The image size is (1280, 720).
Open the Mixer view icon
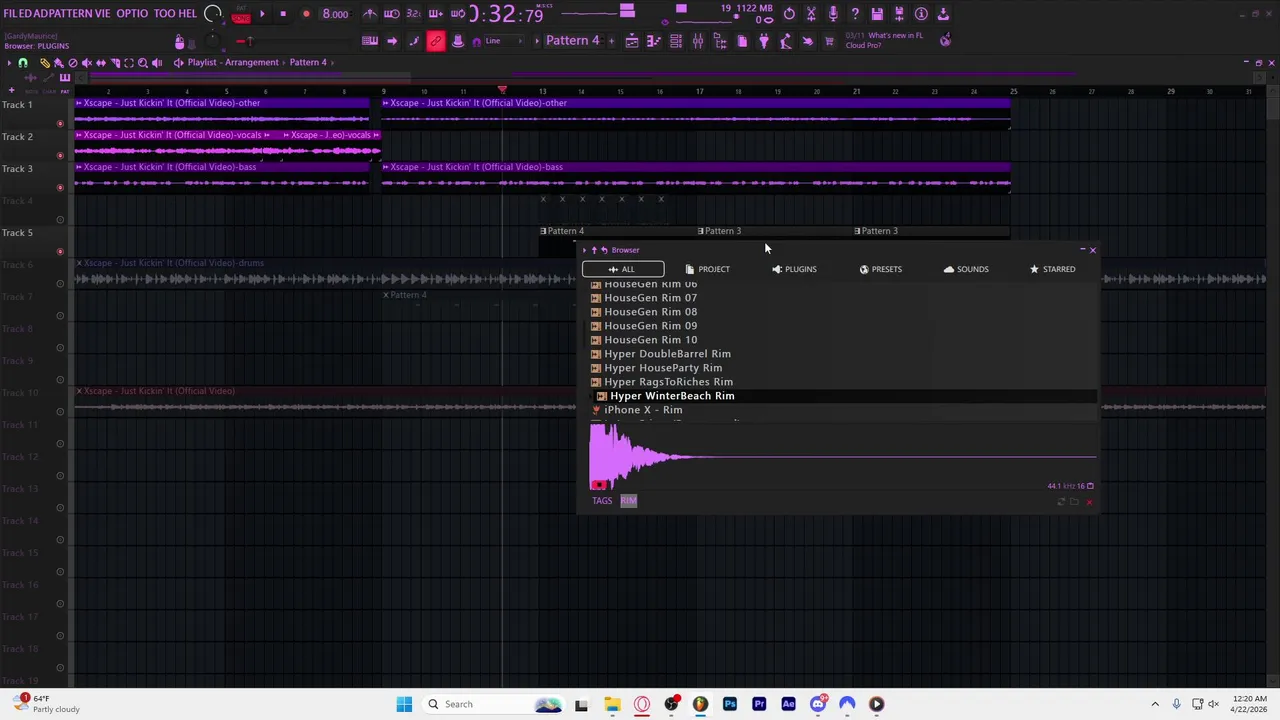698,41
